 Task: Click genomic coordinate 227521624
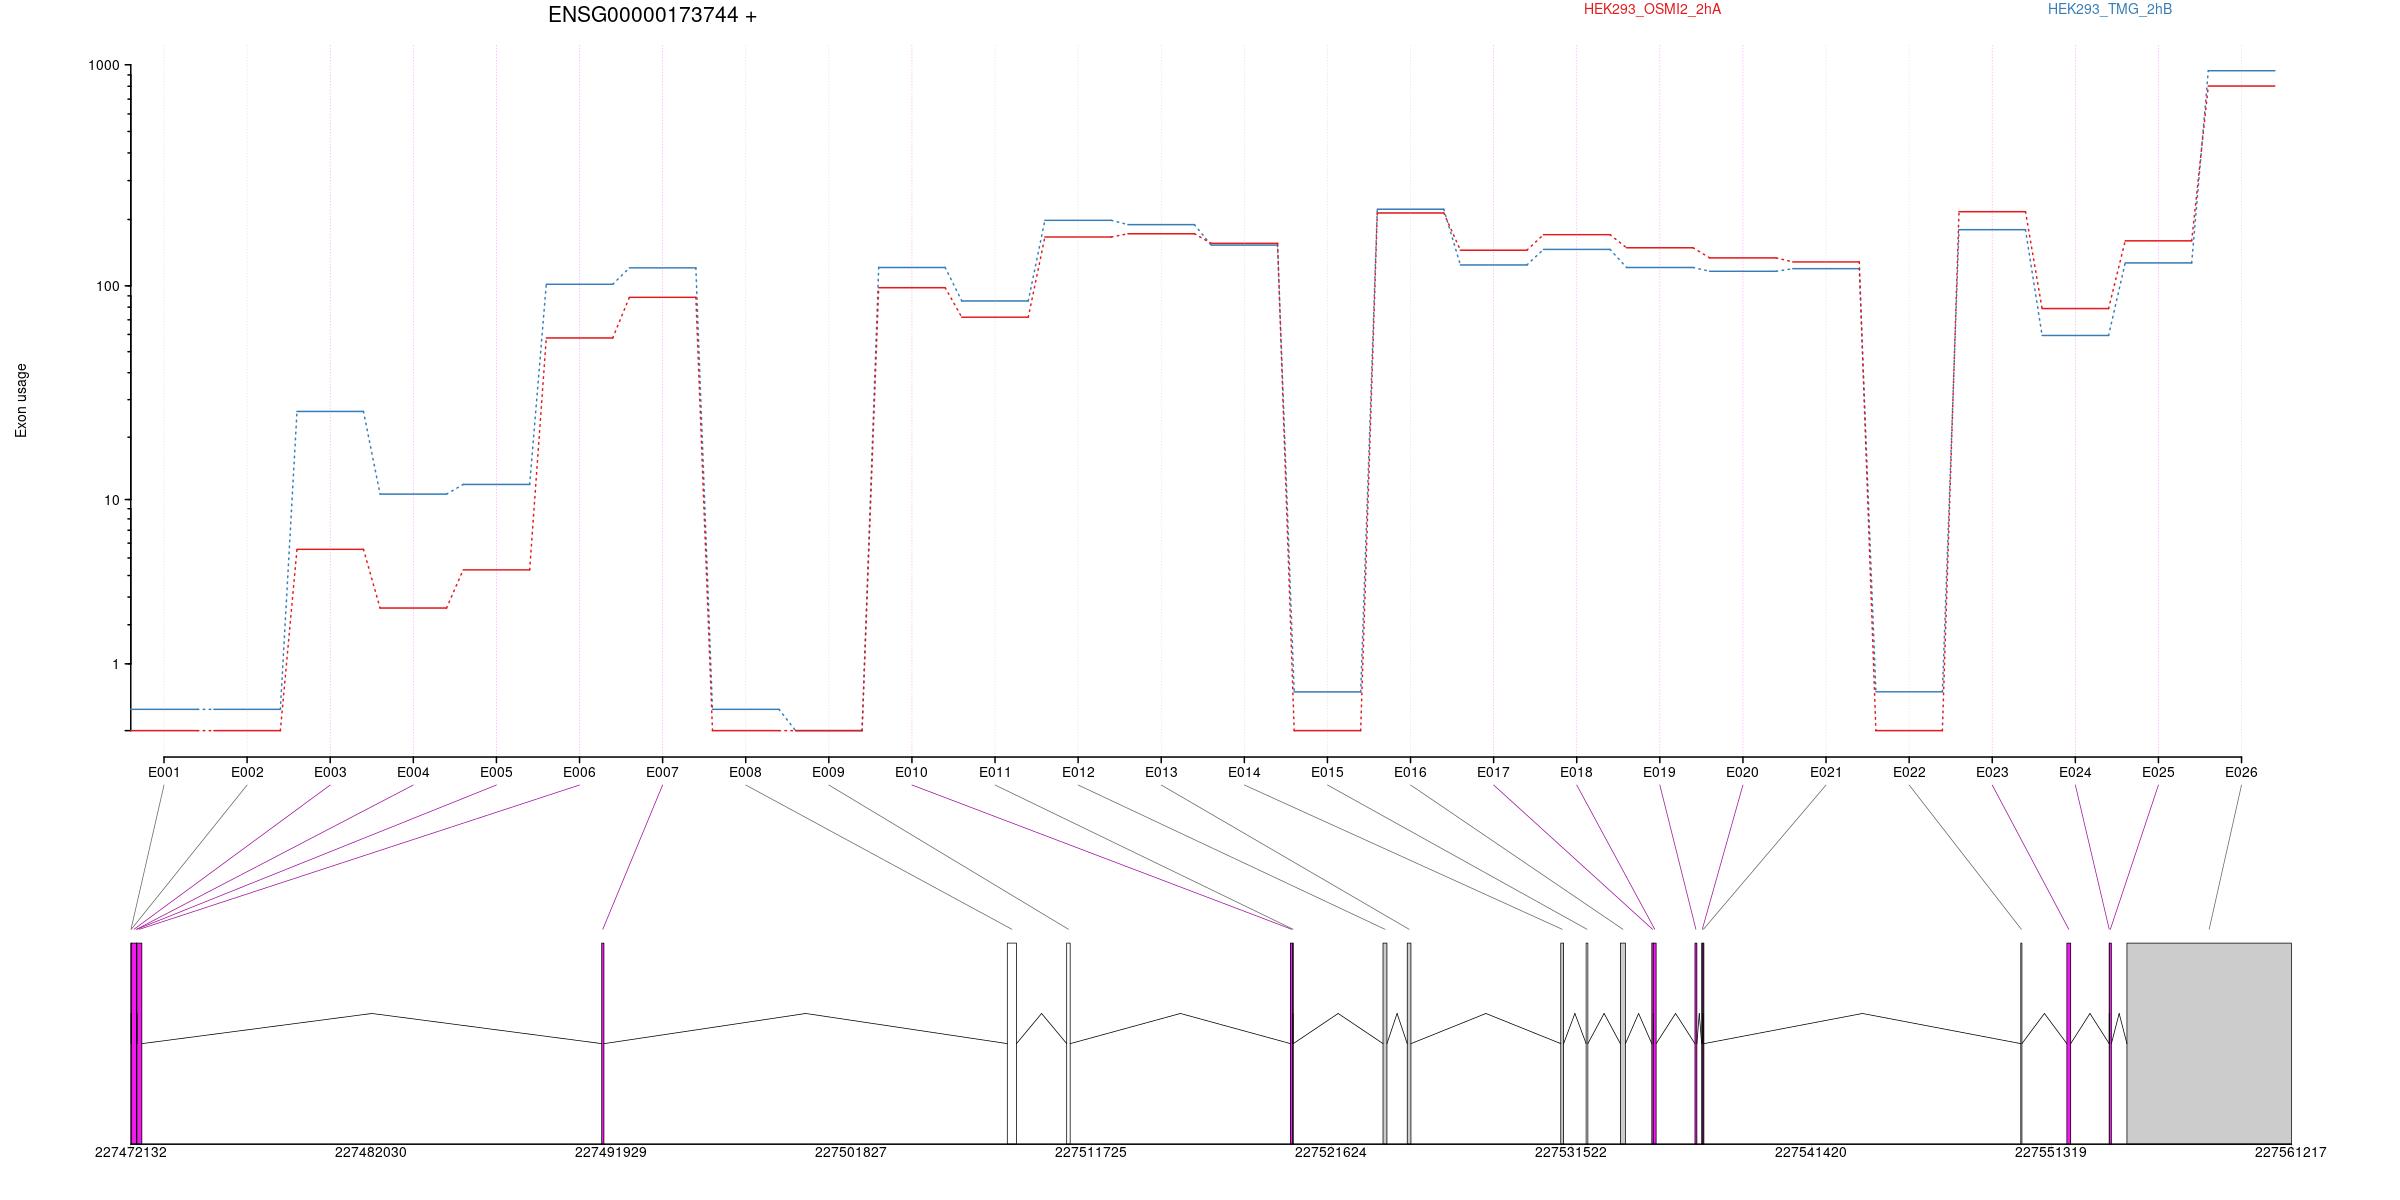(1331, 1153)
